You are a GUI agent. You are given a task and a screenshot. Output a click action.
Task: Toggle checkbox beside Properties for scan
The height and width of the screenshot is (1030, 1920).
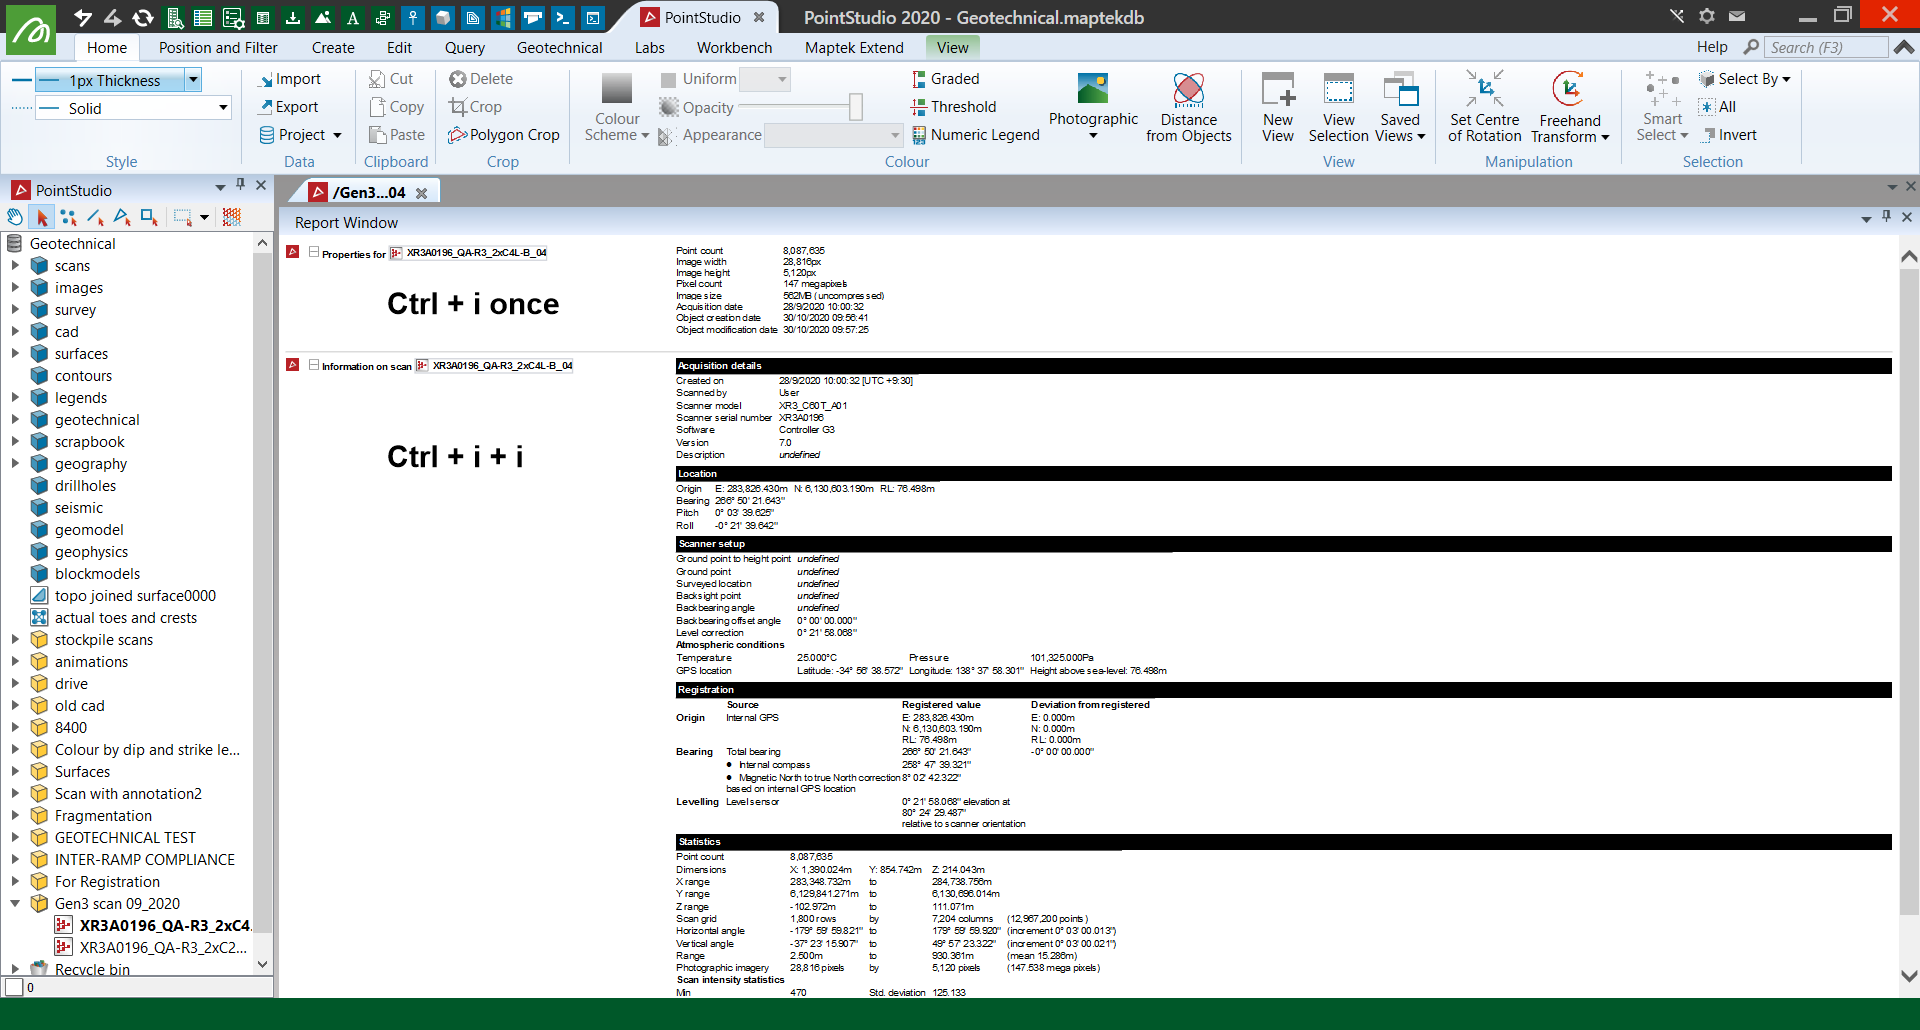(314, 253)
